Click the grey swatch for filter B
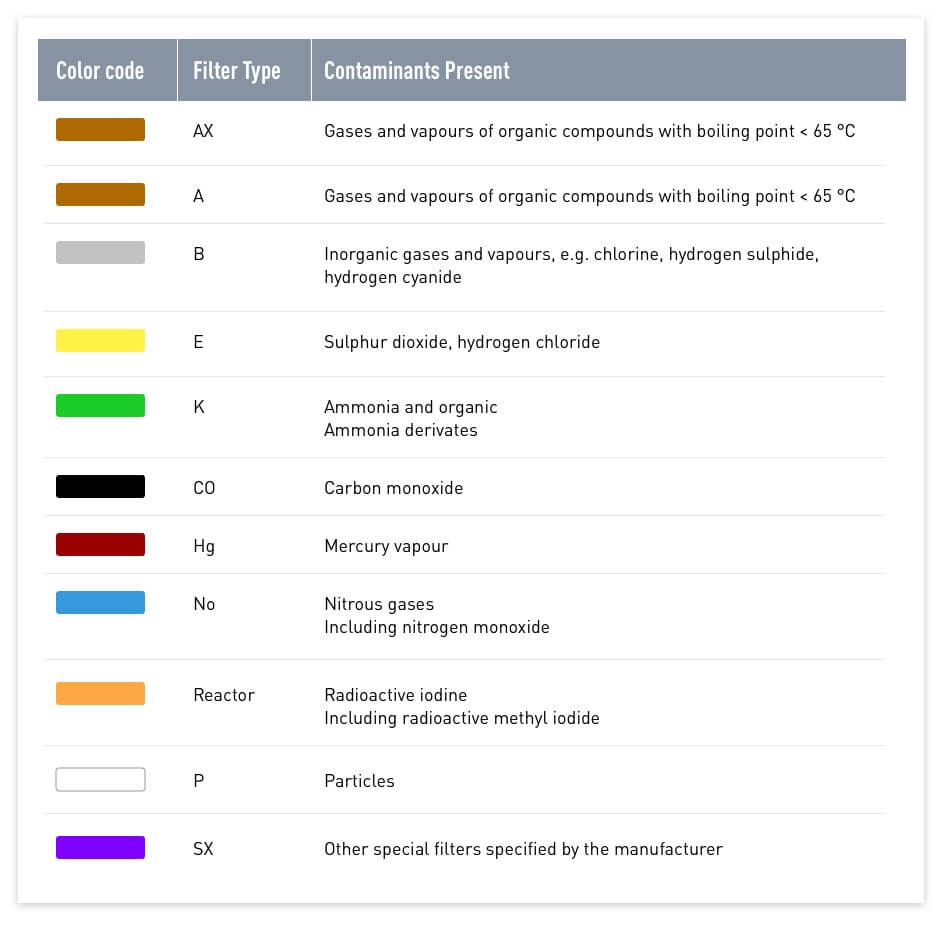The height and width of the screenshot is (931, 947). click(100, 253)
